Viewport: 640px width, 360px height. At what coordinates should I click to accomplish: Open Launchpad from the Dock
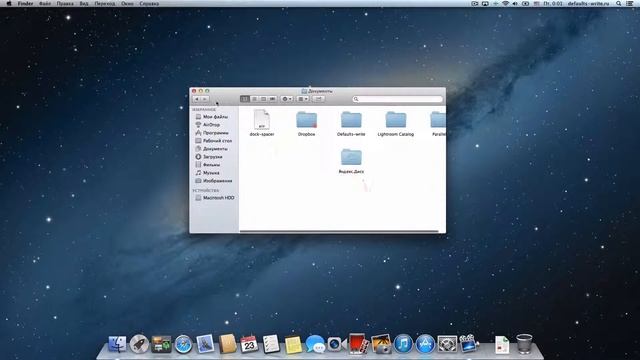point(139,344)
